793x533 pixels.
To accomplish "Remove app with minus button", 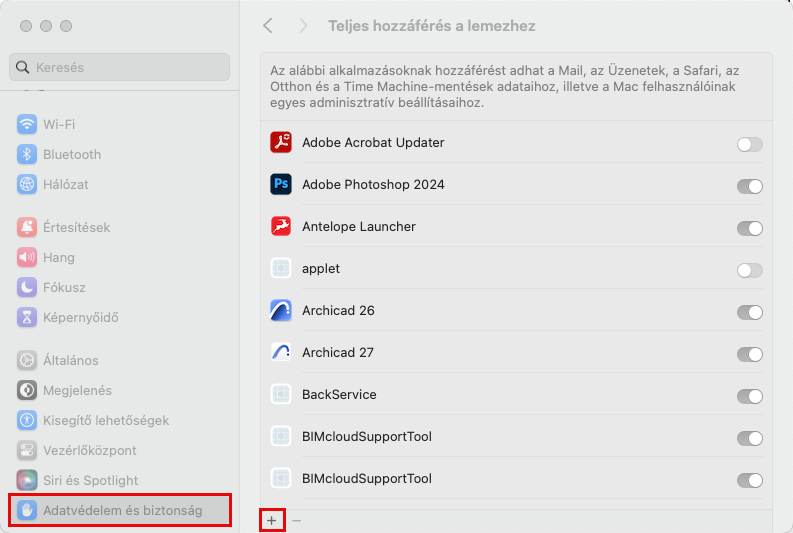I will click(296, 520).
